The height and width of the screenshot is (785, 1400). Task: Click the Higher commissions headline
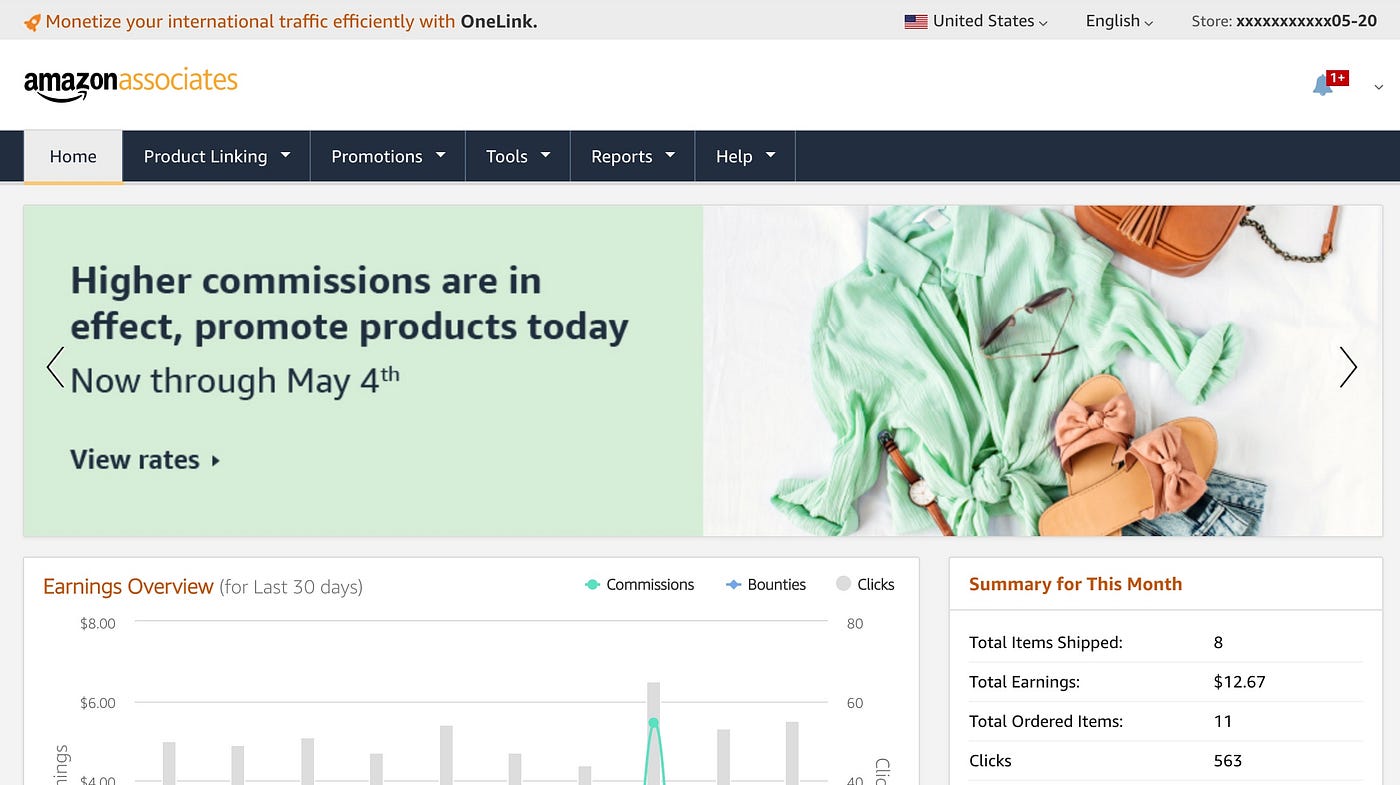[x=349, y=303]
